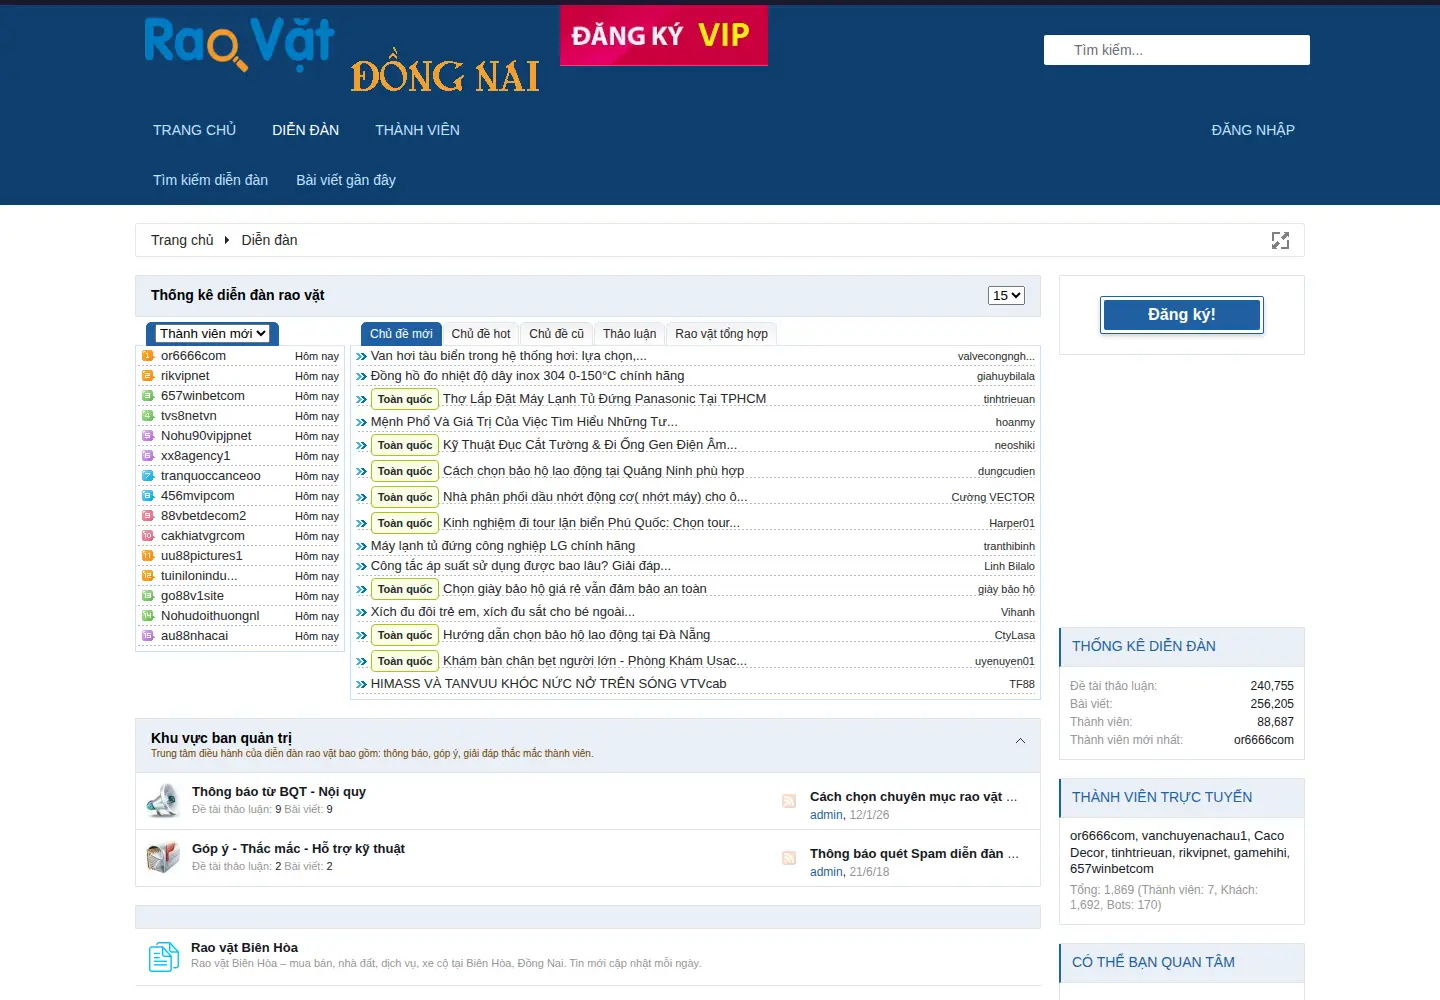Click arrow icon before HIMASS VÀ TANVUU thread
Viewport: 1440px width, 1000px height.
pyautogui.click(x=362, y=684)
